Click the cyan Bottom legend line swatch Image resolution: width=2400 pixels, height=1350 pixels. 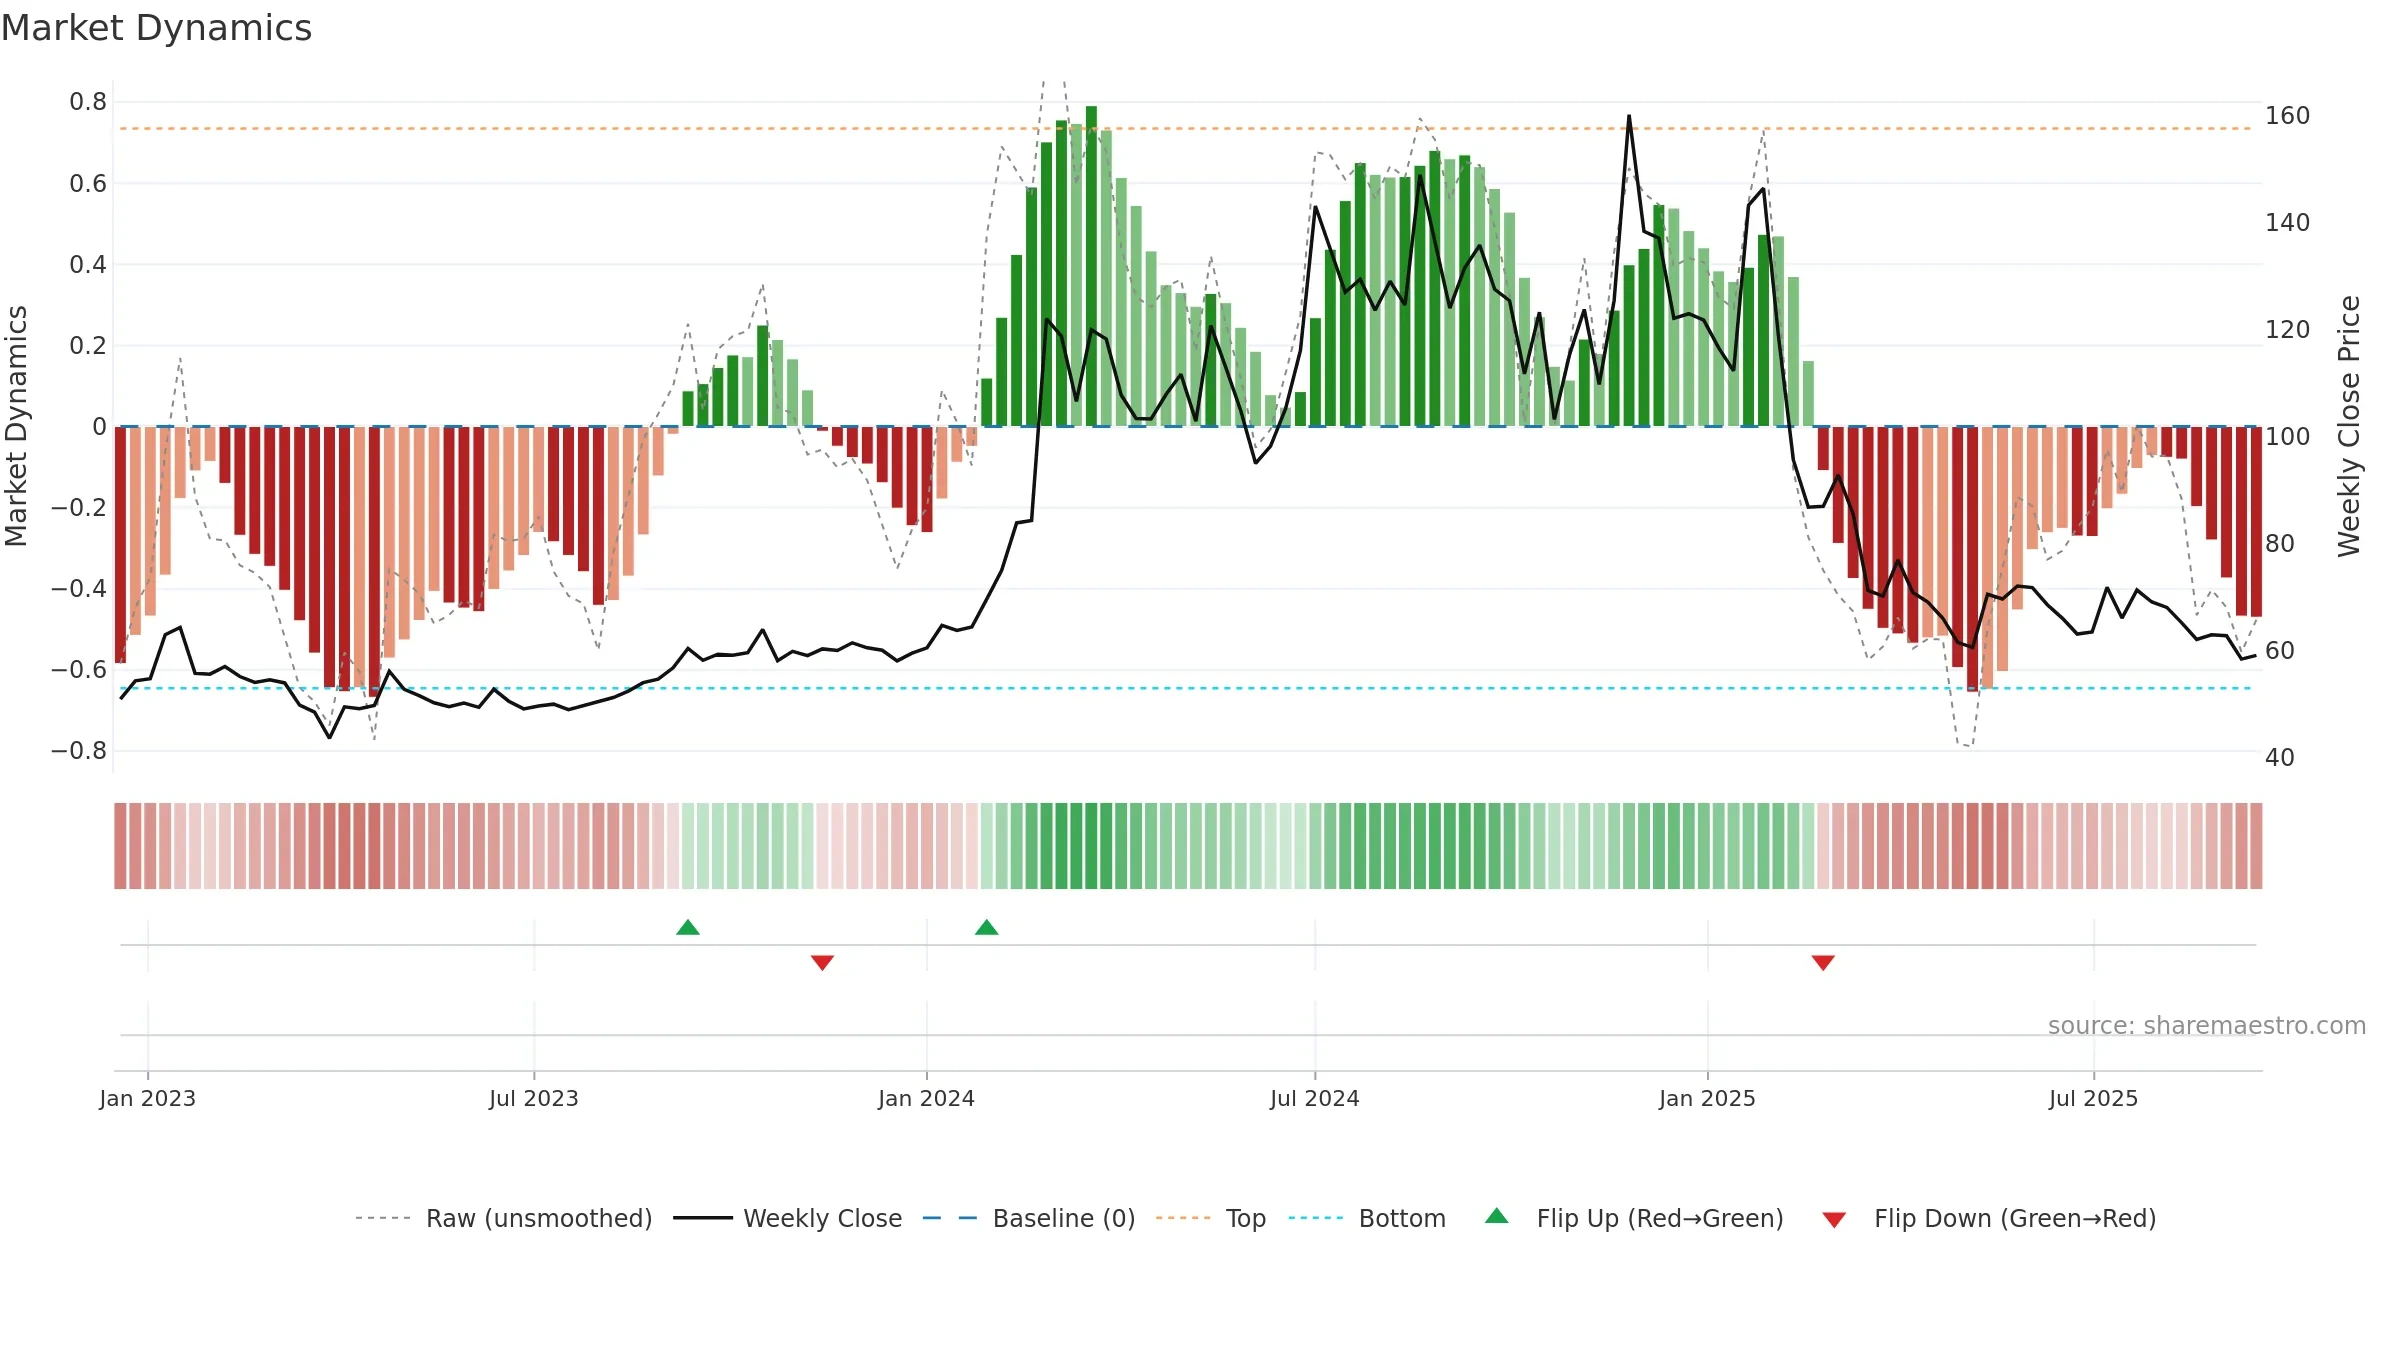coord(1317,1218)
